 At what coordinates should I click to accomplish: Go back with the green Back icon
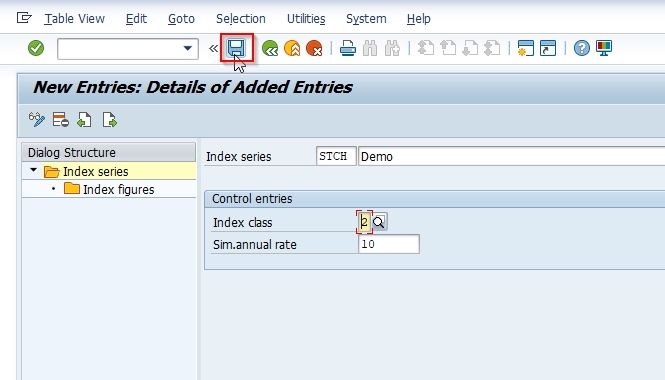(x=270, y=48)
